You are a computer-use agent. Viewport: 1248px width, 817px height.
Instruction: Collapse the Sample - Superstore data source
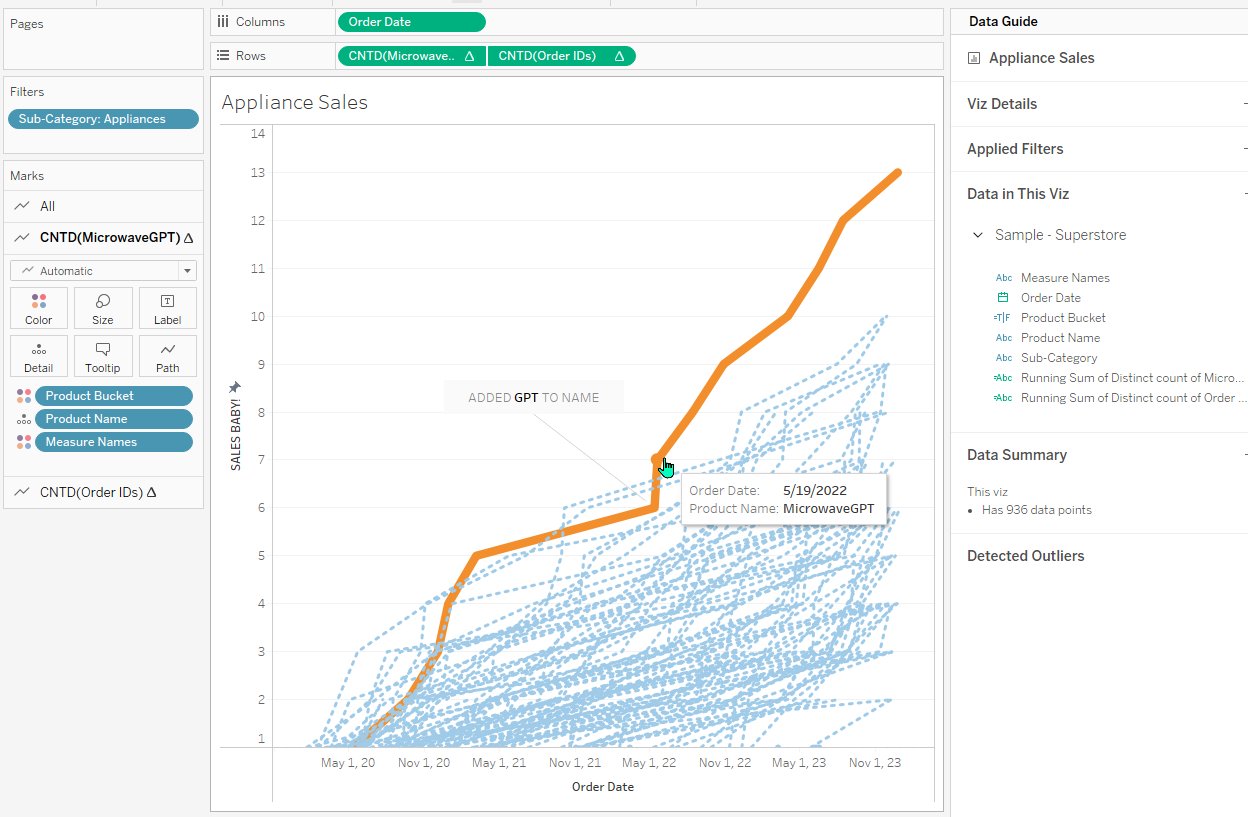coord(977,236)
